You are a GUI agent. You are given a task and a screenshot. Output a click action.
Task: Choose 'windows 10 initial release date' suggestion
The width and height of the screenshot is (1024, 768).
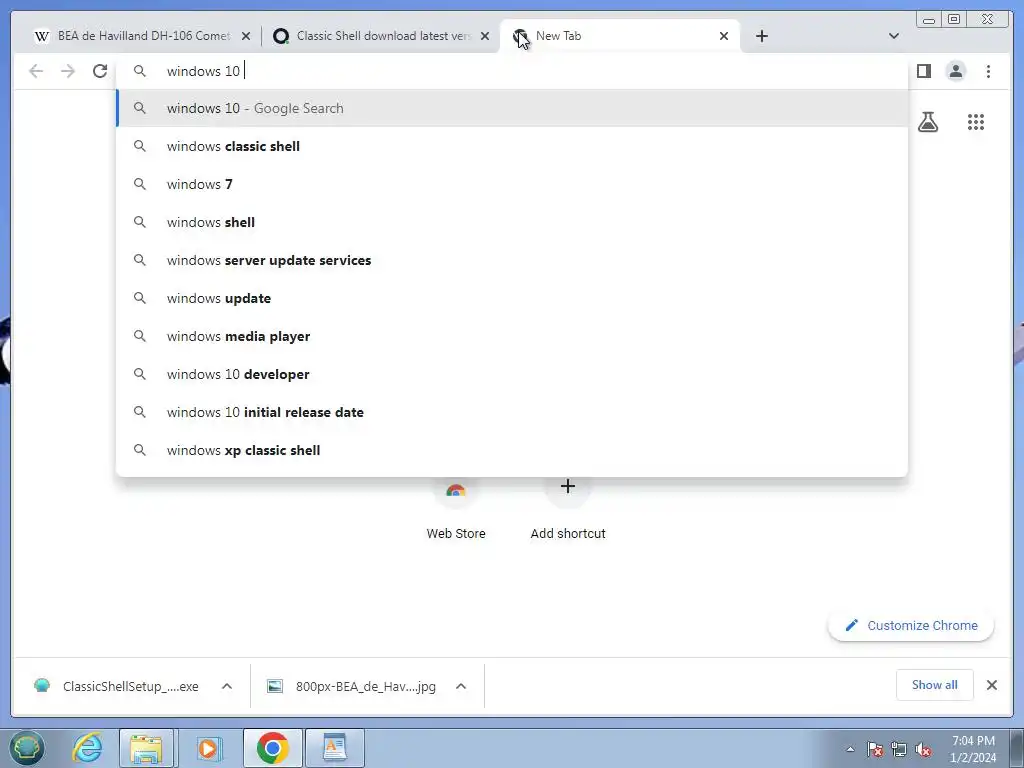click(512, 412)
